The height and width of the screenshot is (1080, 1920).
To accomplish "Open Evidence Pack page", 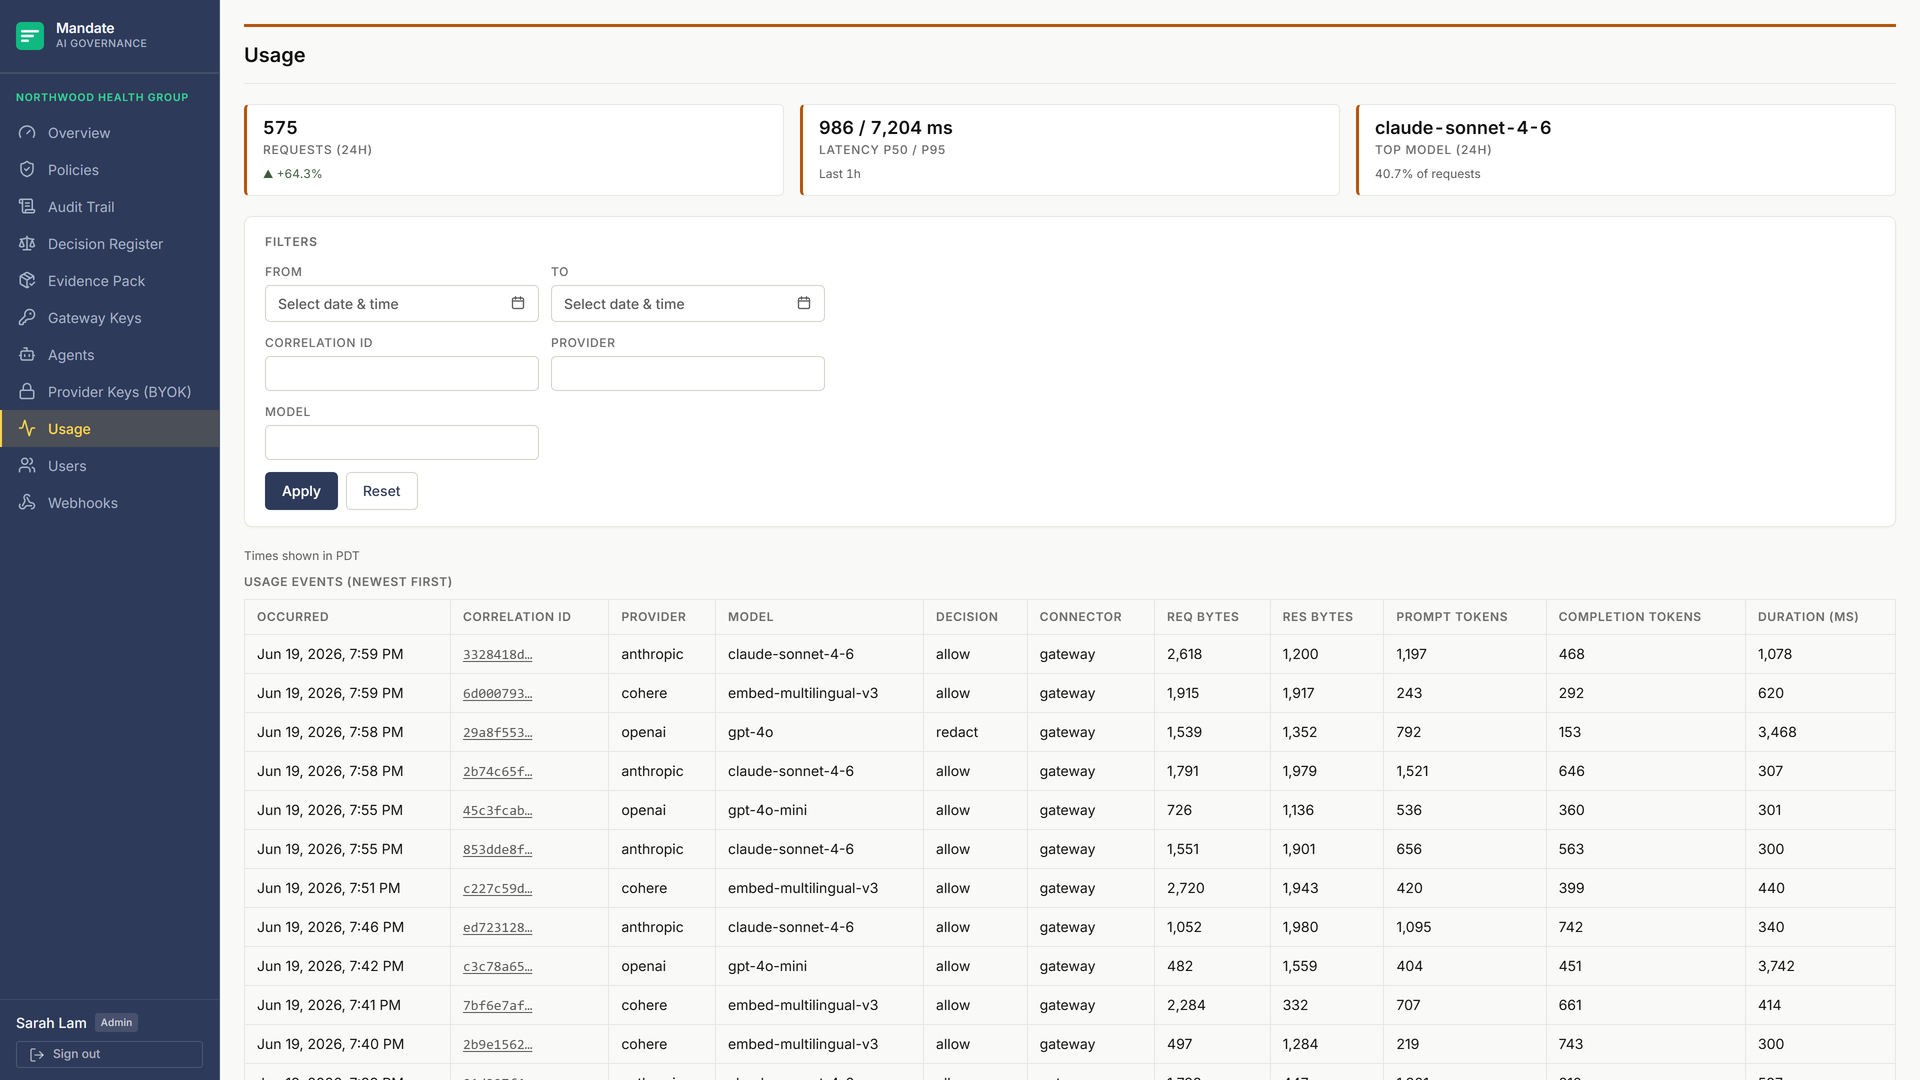I will click(110, 281).
